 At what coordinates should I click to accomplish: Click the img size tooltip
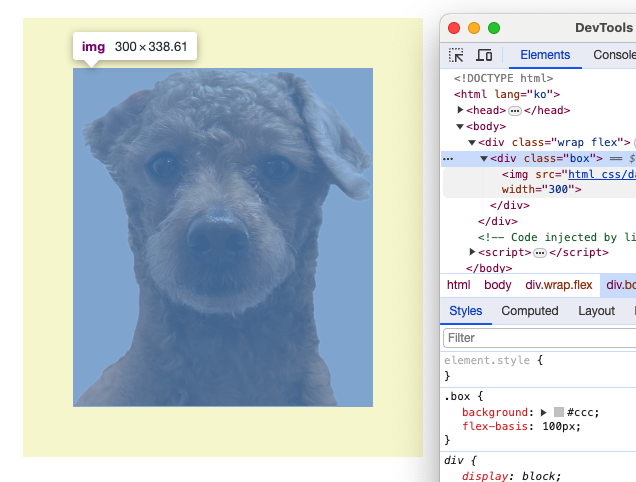tap(135, 47)
